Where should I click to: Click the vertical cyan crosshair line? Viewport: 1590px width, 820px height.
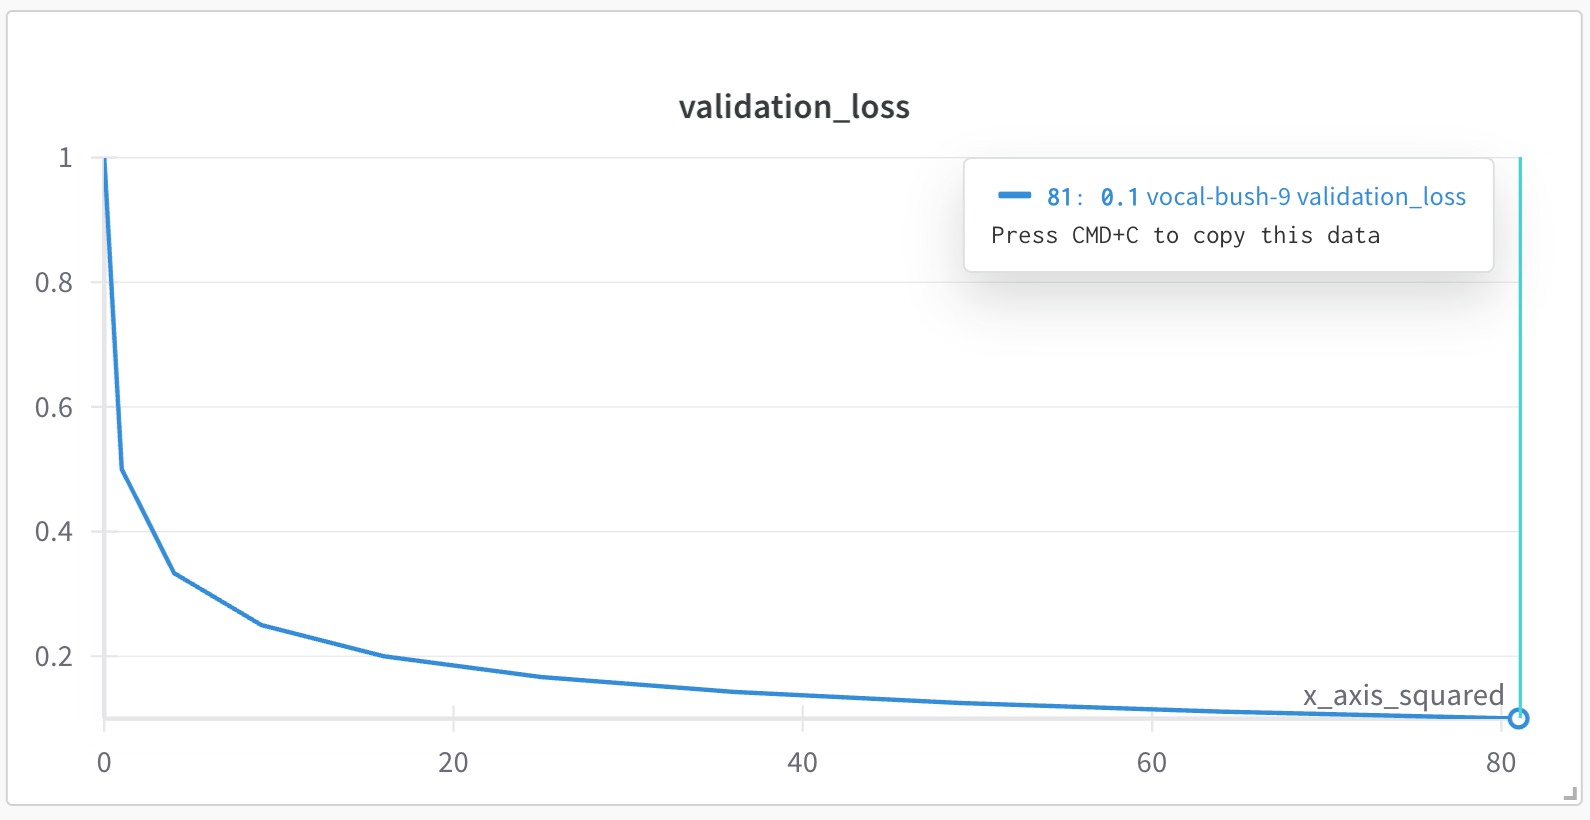click(1520, 450)
